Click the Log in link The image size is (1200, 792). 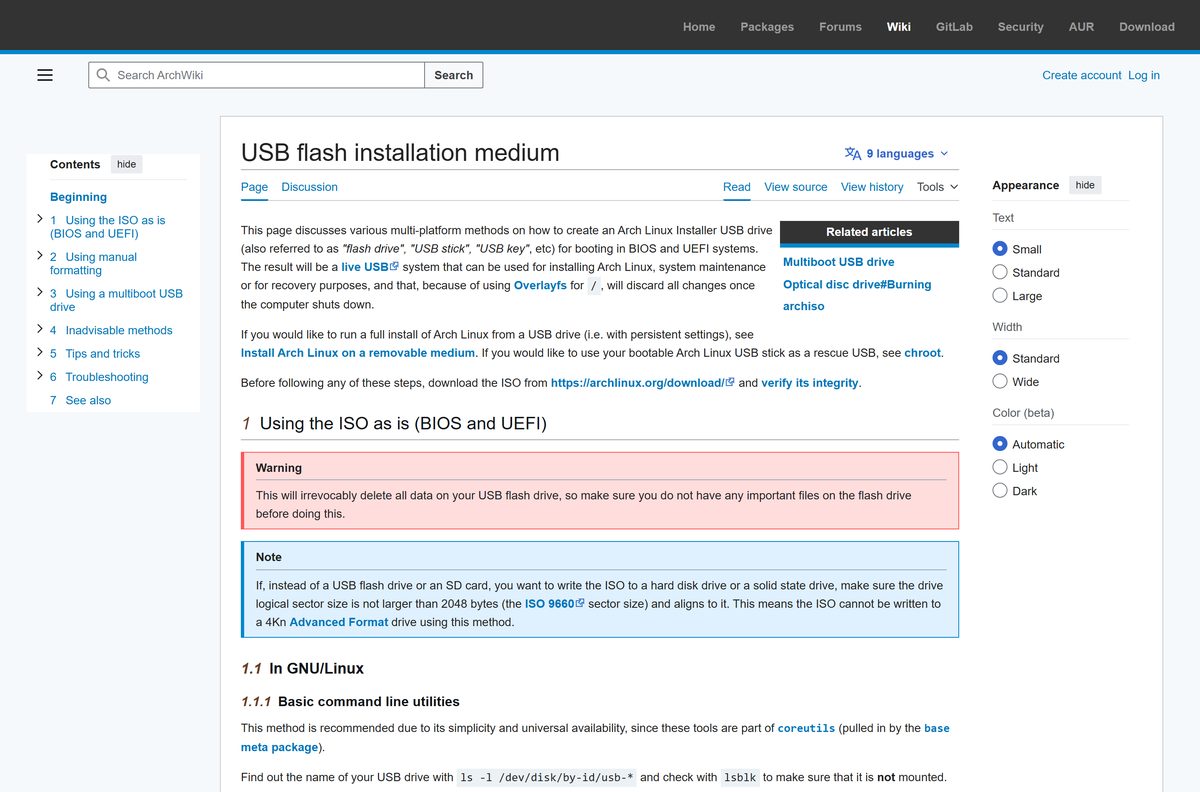click(x=1144, y=75)
